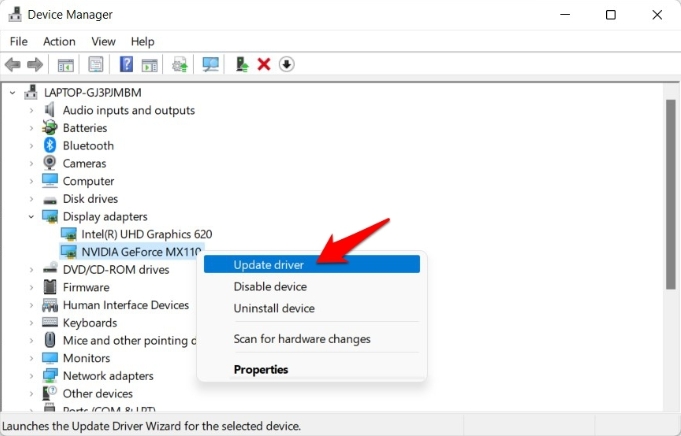Expand the Monitors category
Screen dimensions: 681x436
coord(31,358)
